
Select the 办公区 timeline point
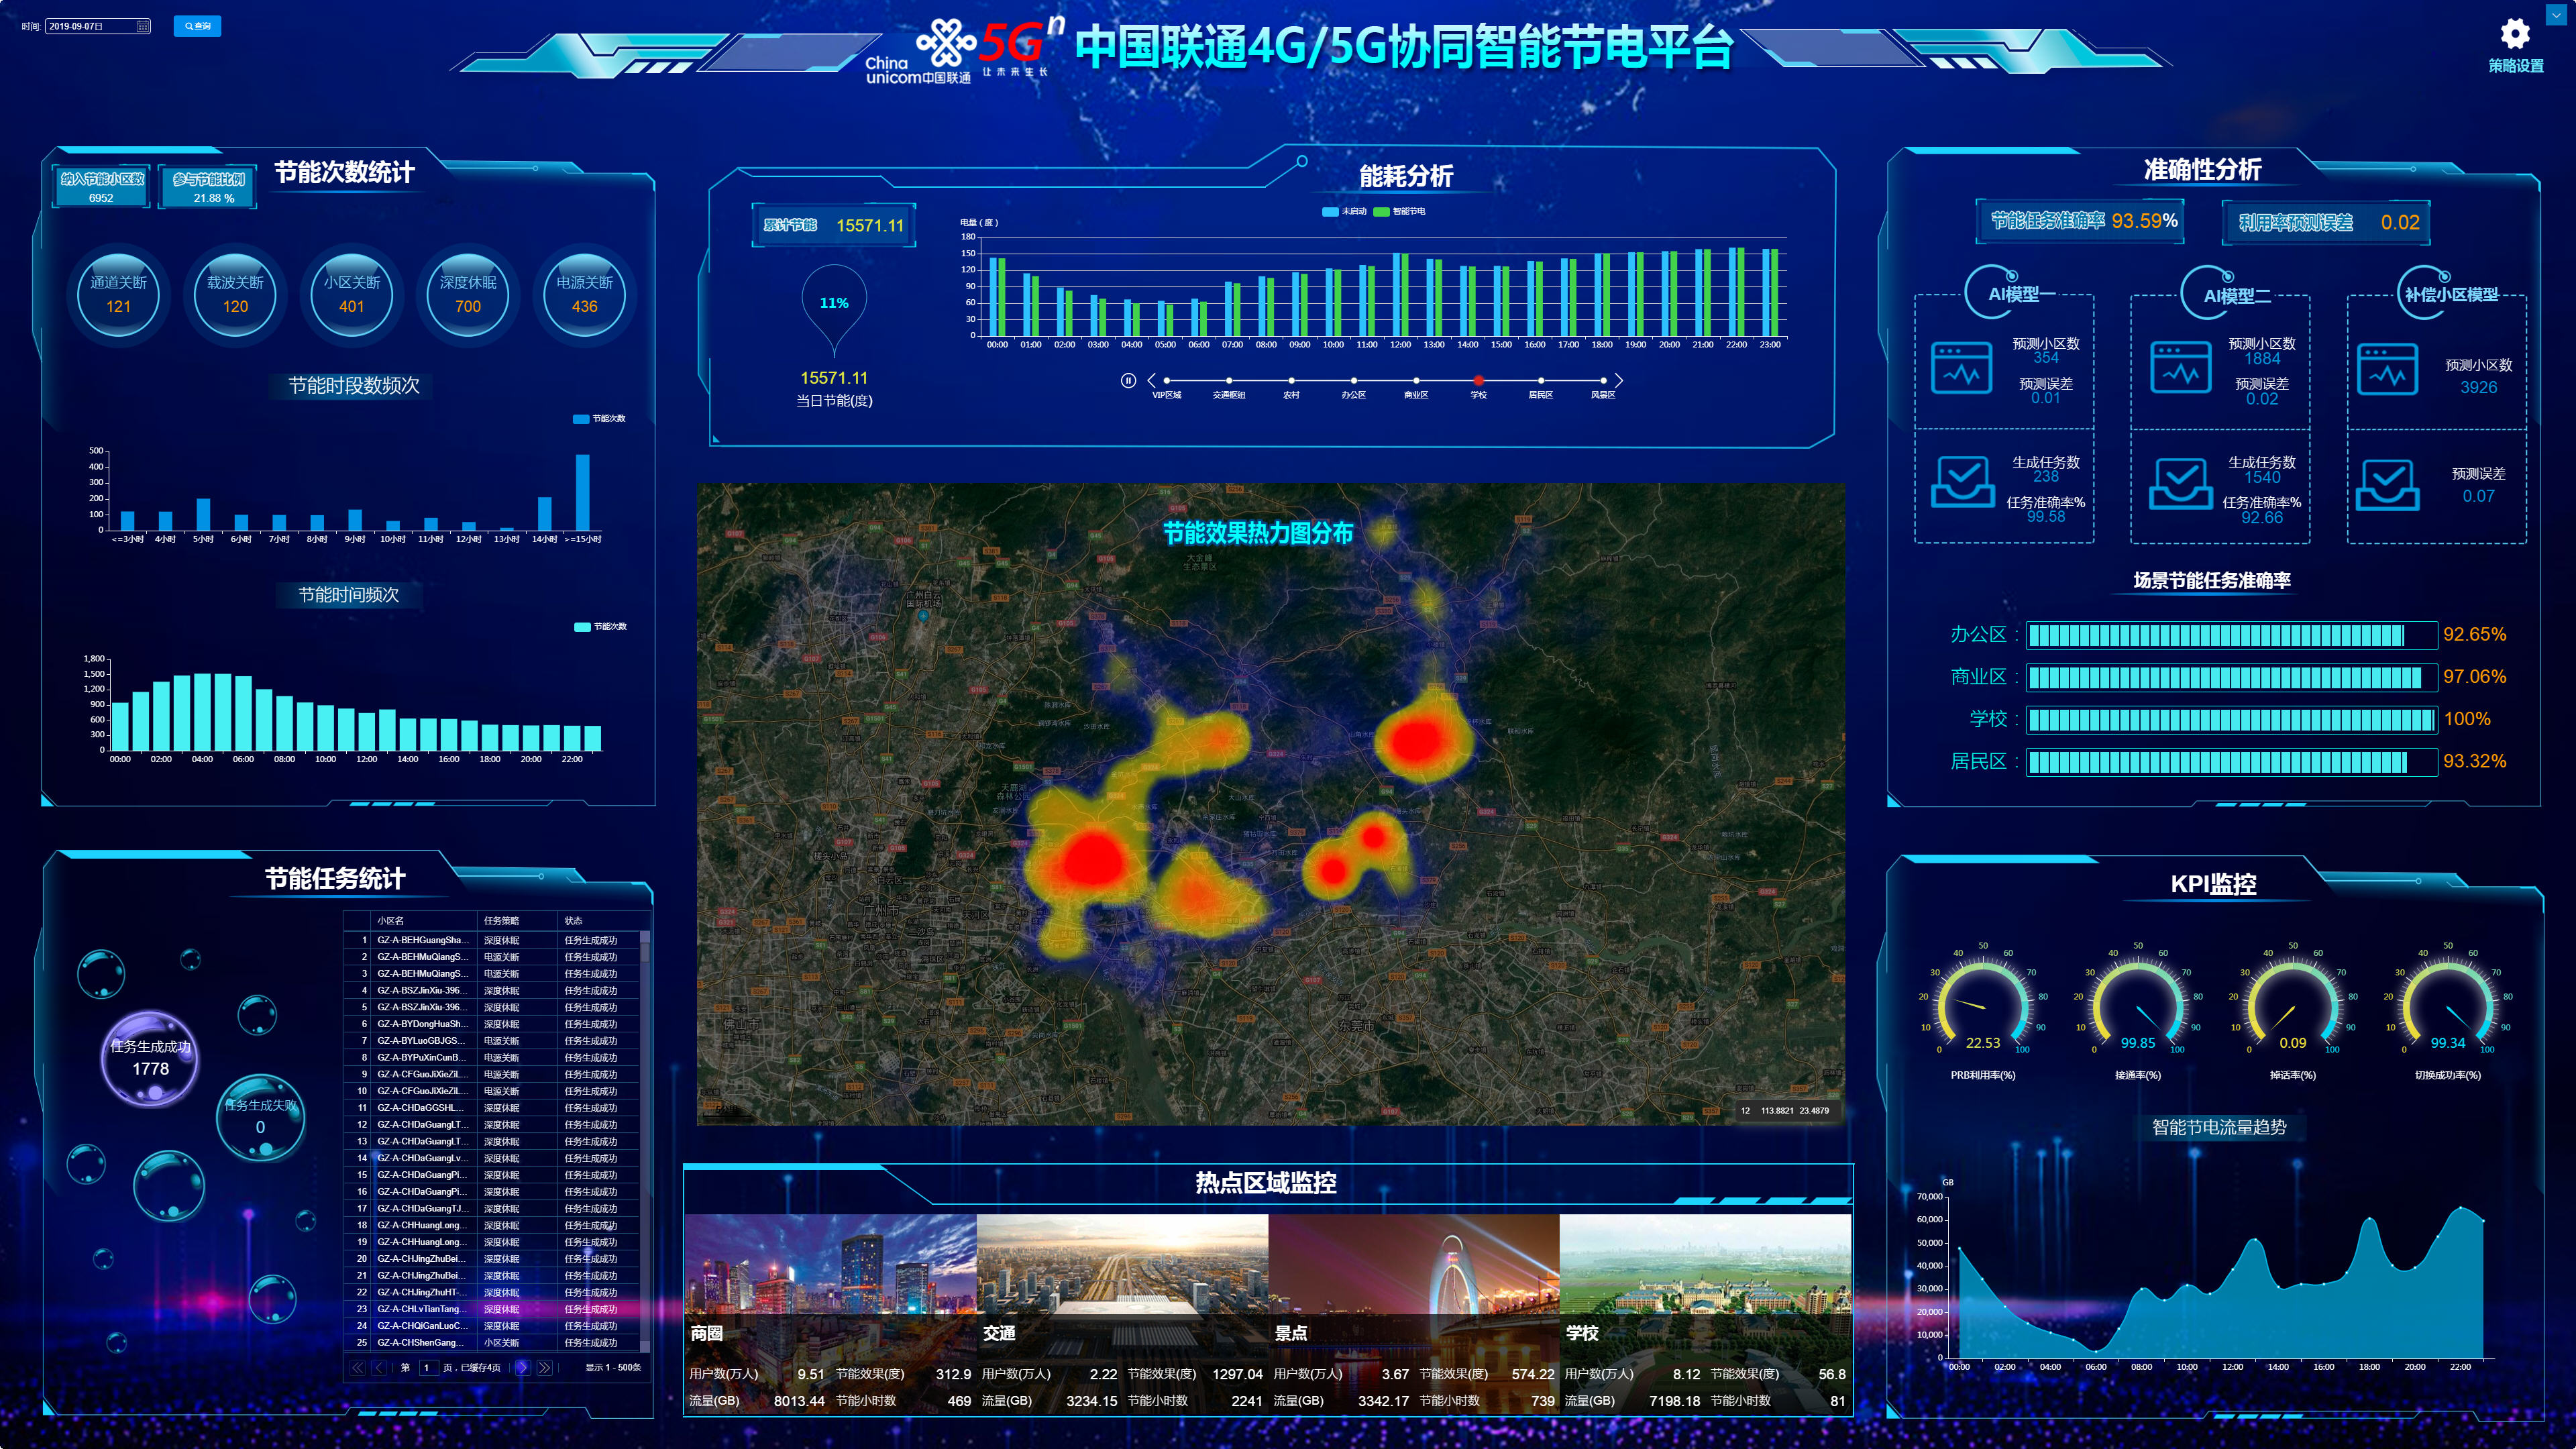click(x=1354, y=380)
